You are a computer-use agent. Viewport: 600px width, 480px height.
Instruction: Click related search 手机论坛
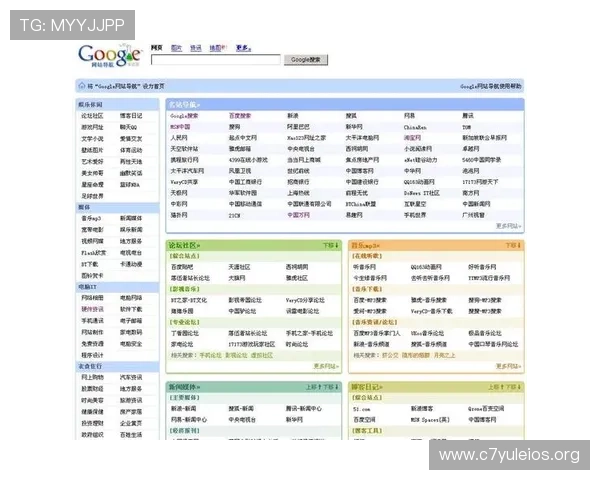pos(210,355)
